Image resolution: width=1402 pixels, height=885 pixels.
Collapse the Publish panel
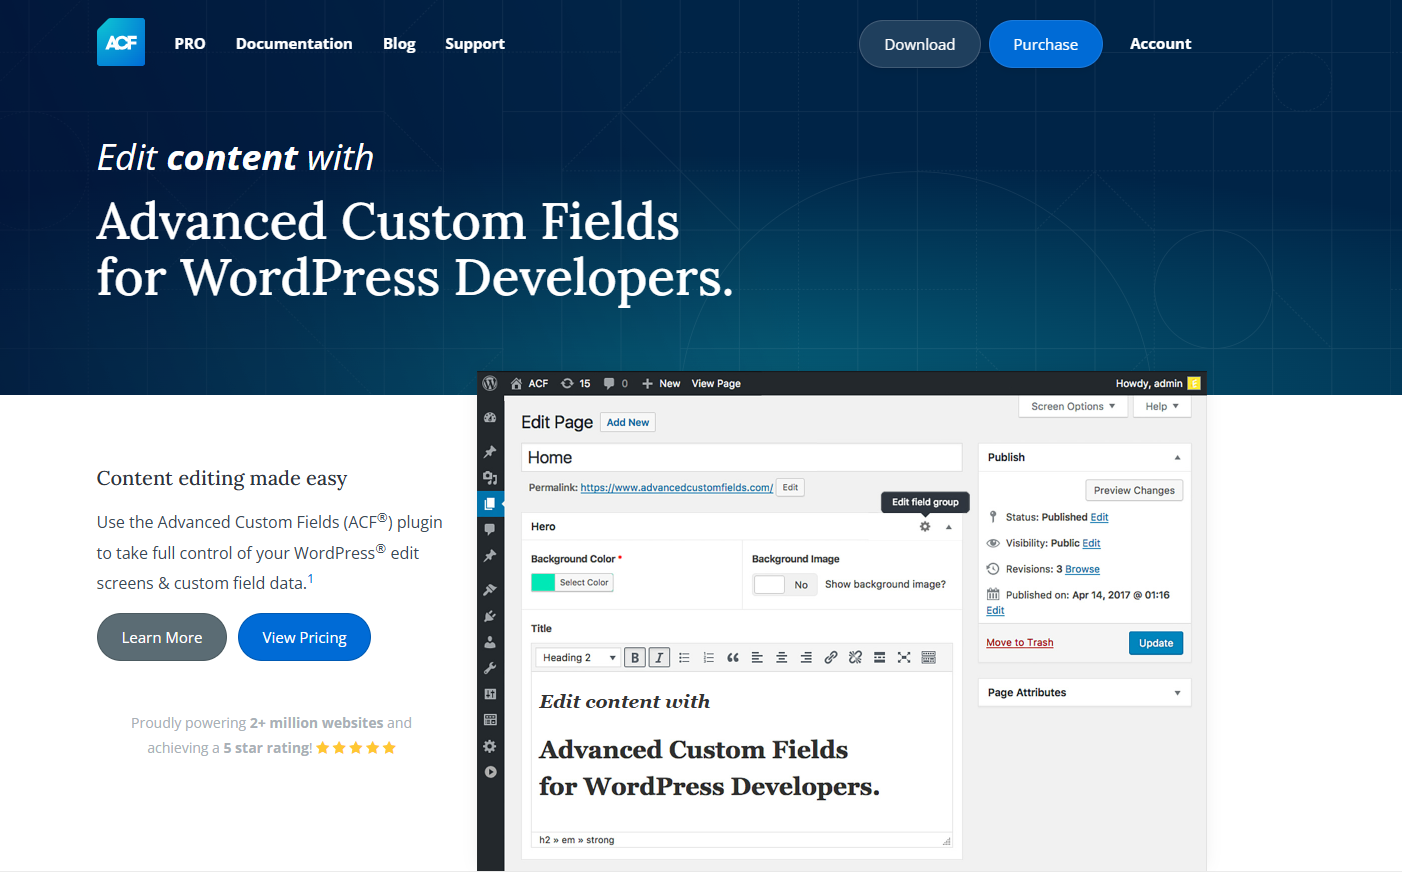pos(1177,457)
